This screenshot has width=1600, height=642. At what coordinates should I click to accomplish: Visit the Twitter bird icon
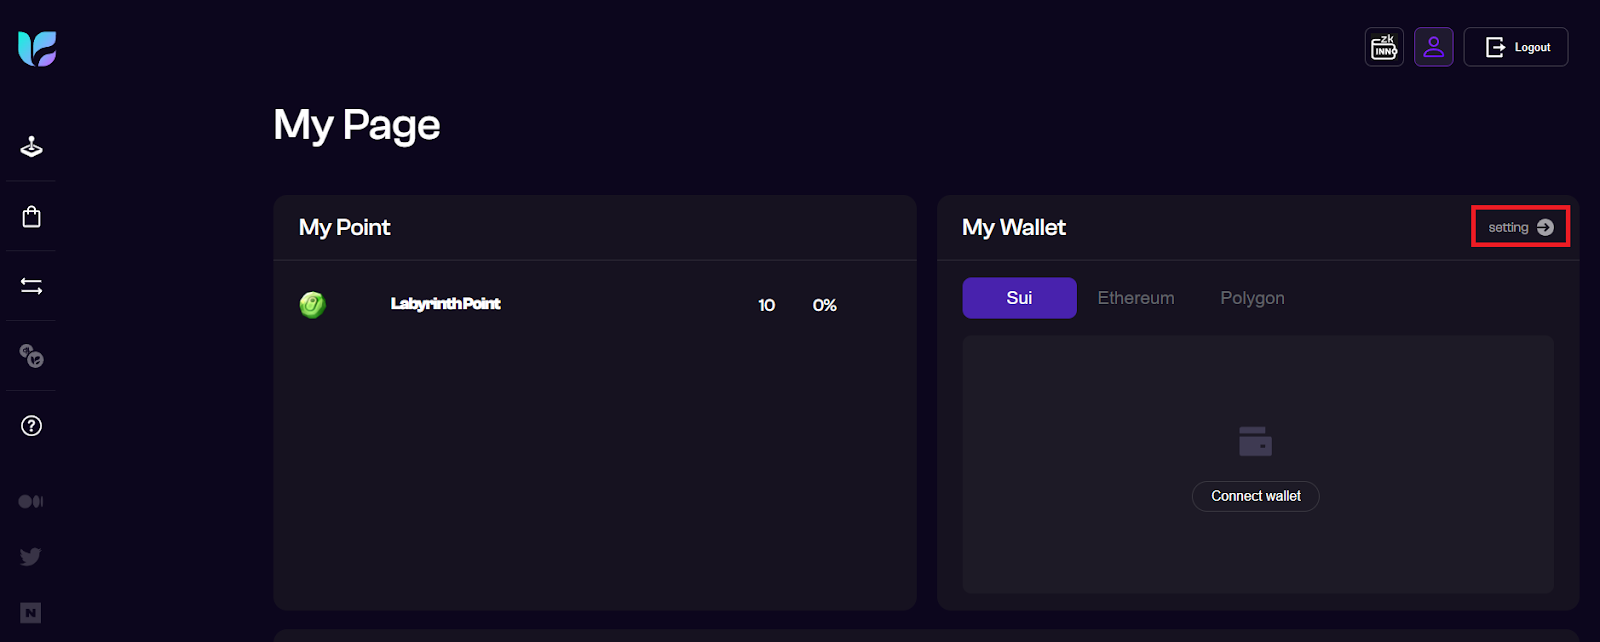click(31, 556)
